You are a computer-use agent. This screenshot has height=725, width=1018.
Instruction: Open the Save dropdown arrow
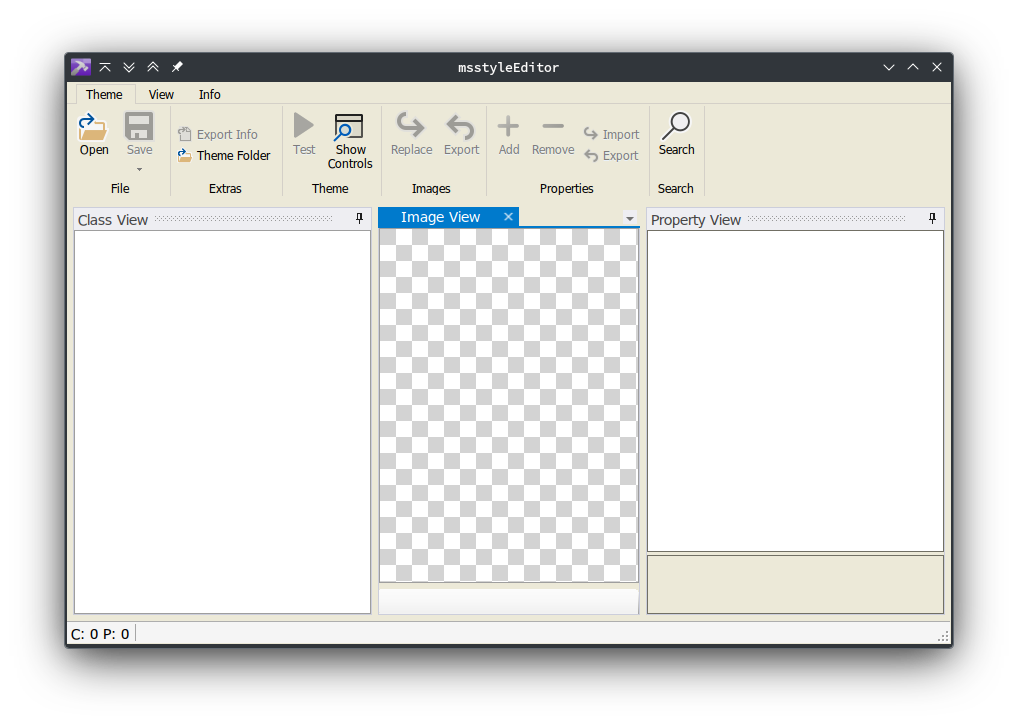(138, 168)
